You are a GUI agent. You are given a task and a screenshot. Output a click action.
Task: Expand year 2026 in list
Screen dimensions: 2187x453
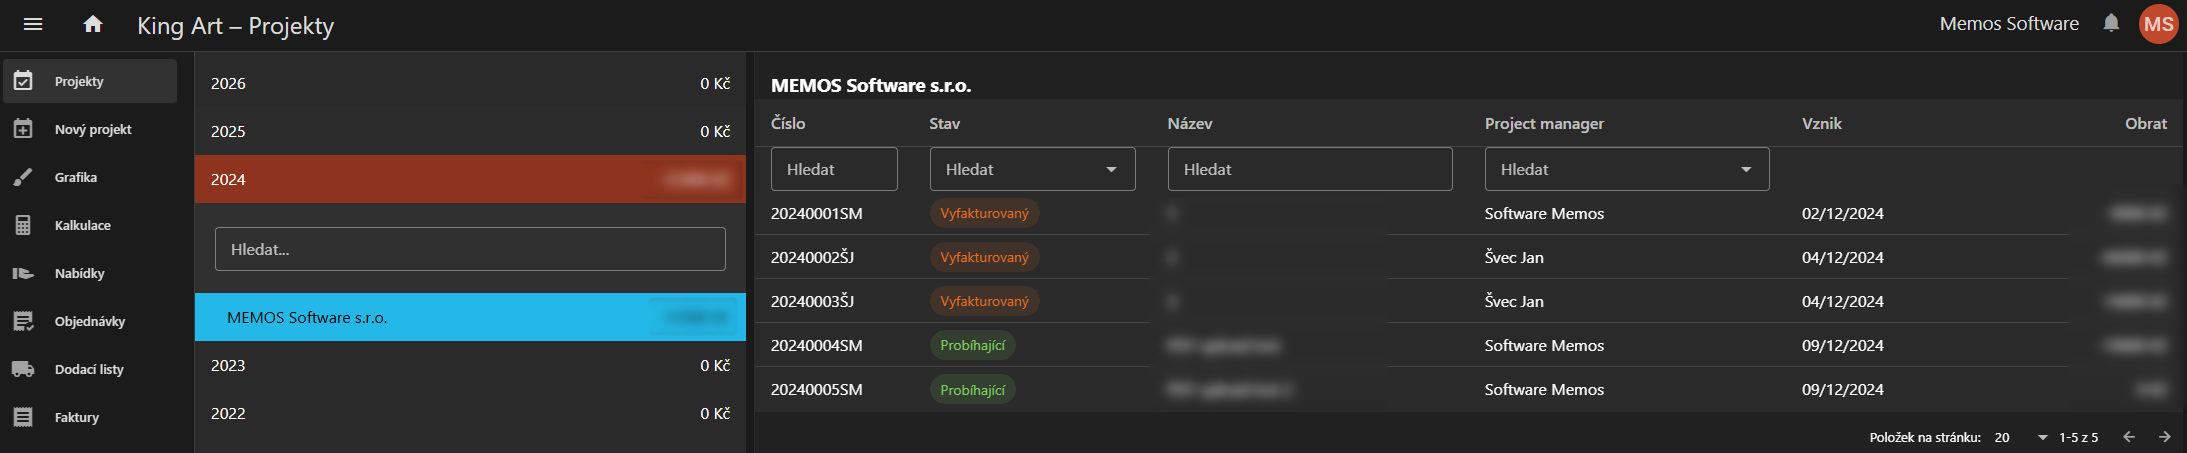pos(470,83)
